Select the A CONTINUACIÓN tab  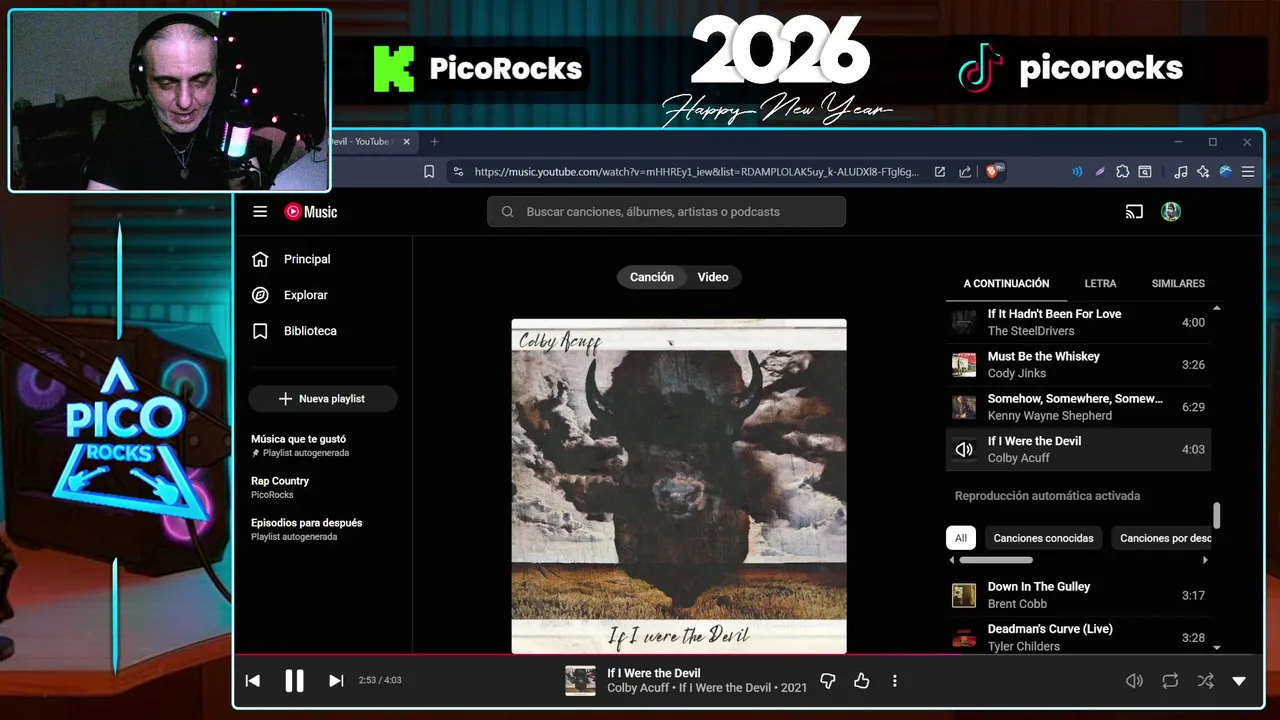[x=1006, y=284]
